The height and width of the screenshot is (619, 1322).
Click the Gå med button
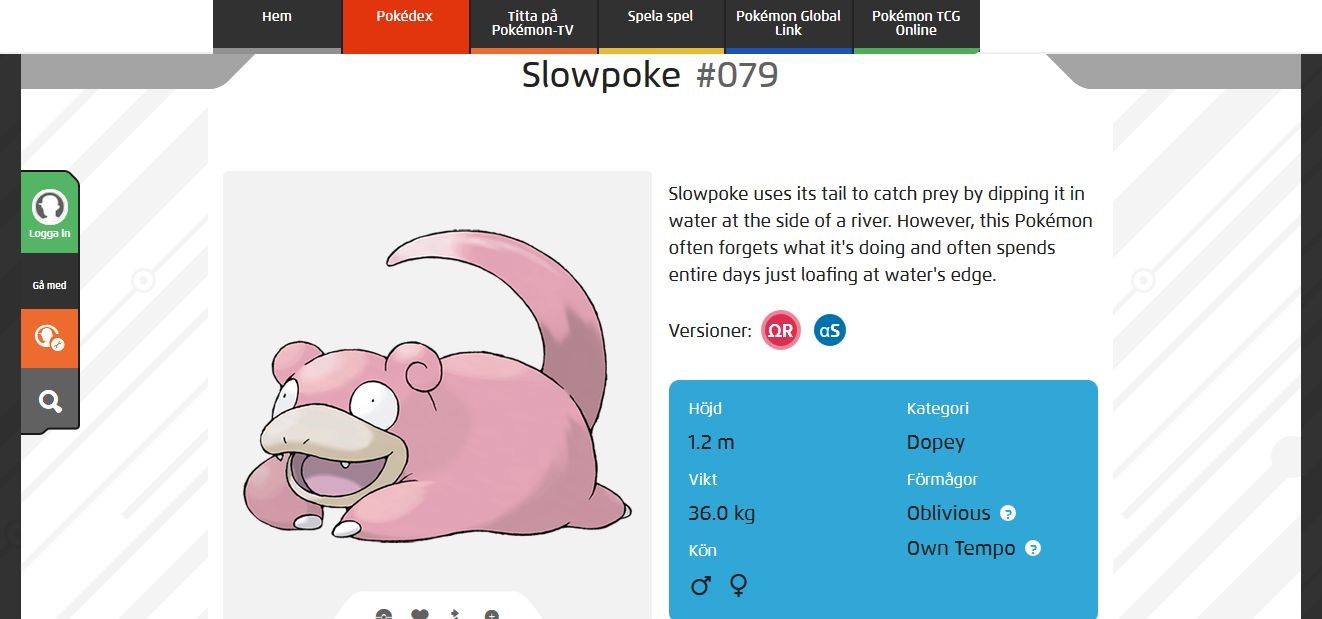coord(50,285)
